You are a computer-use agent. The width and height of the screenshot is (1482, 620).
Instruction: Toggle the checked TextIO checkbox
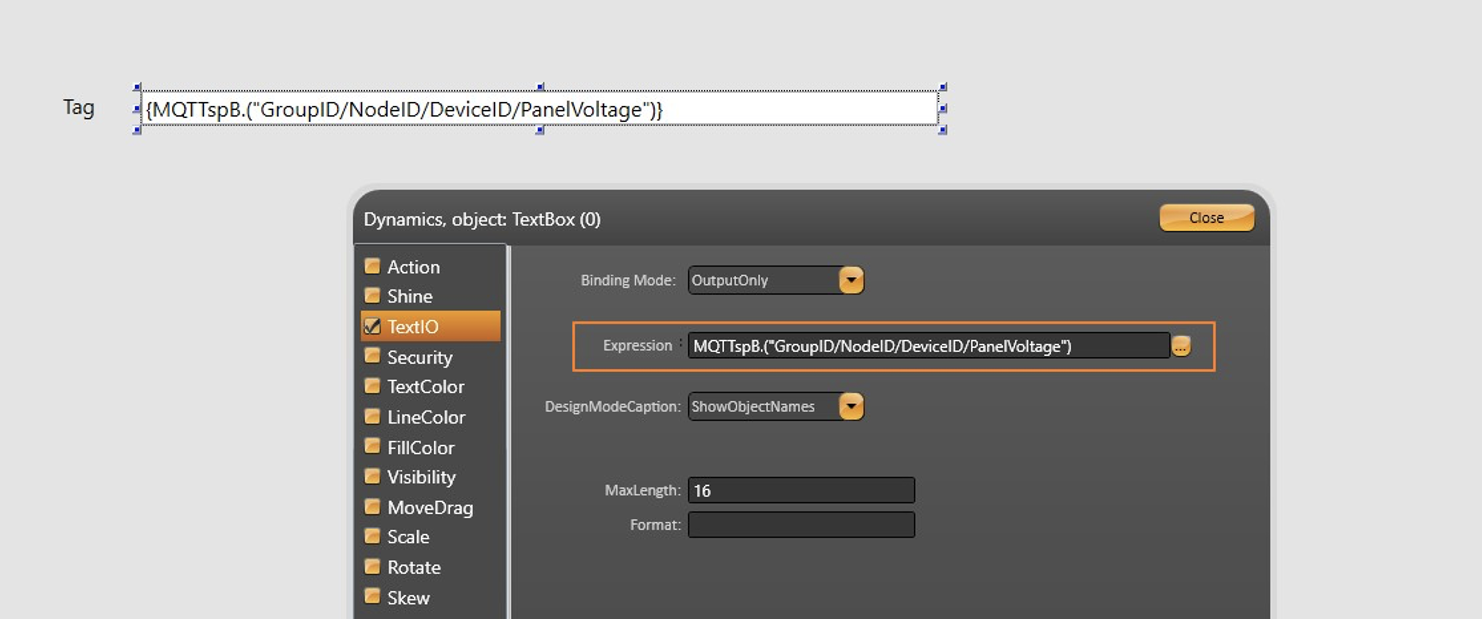[372, 327]
